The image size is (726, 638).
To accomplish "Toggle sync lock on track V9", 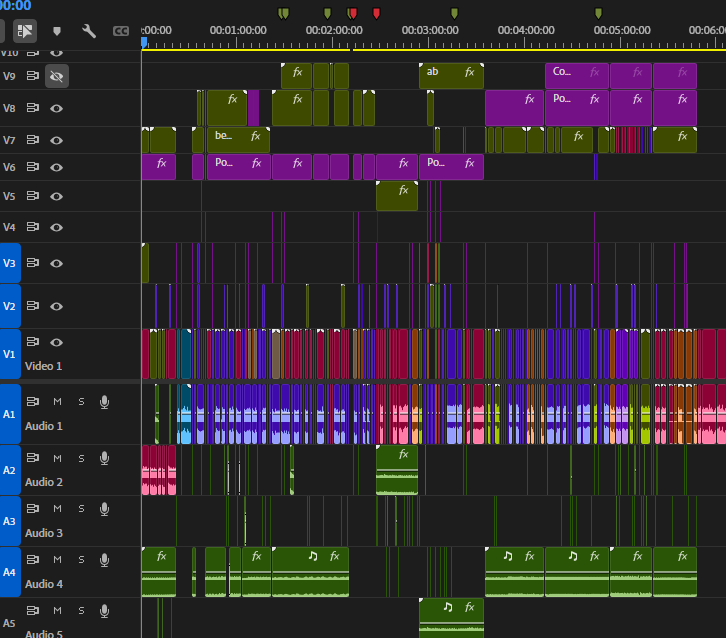I will coord(32,76).
